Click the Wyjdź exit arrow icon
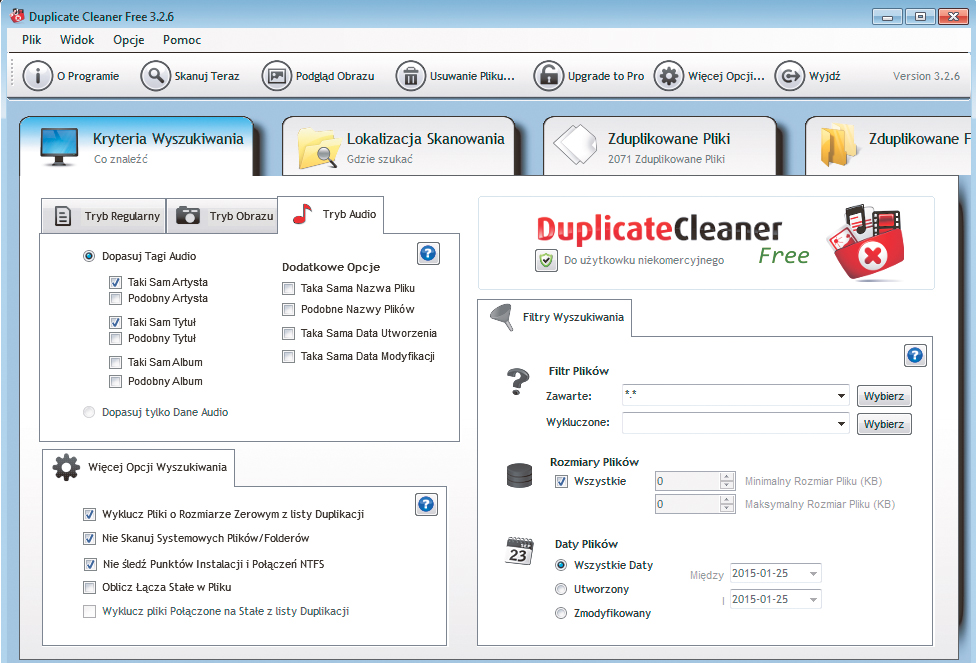 pos(790,76)
